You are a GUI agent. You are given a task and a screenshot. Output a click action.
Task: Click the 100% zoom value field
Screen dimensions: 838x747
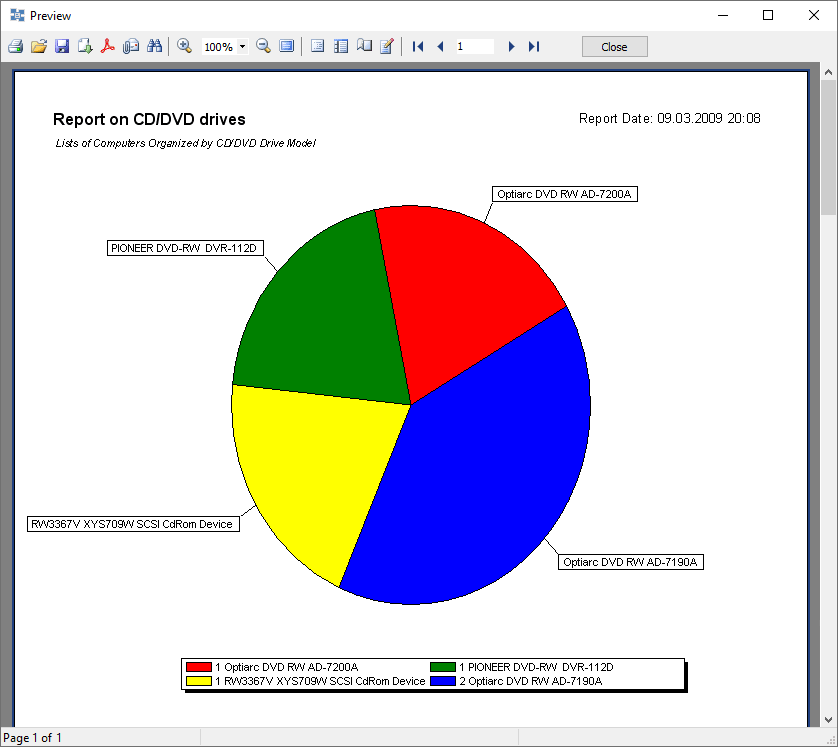pyautogui.click(x=219, y=46)
